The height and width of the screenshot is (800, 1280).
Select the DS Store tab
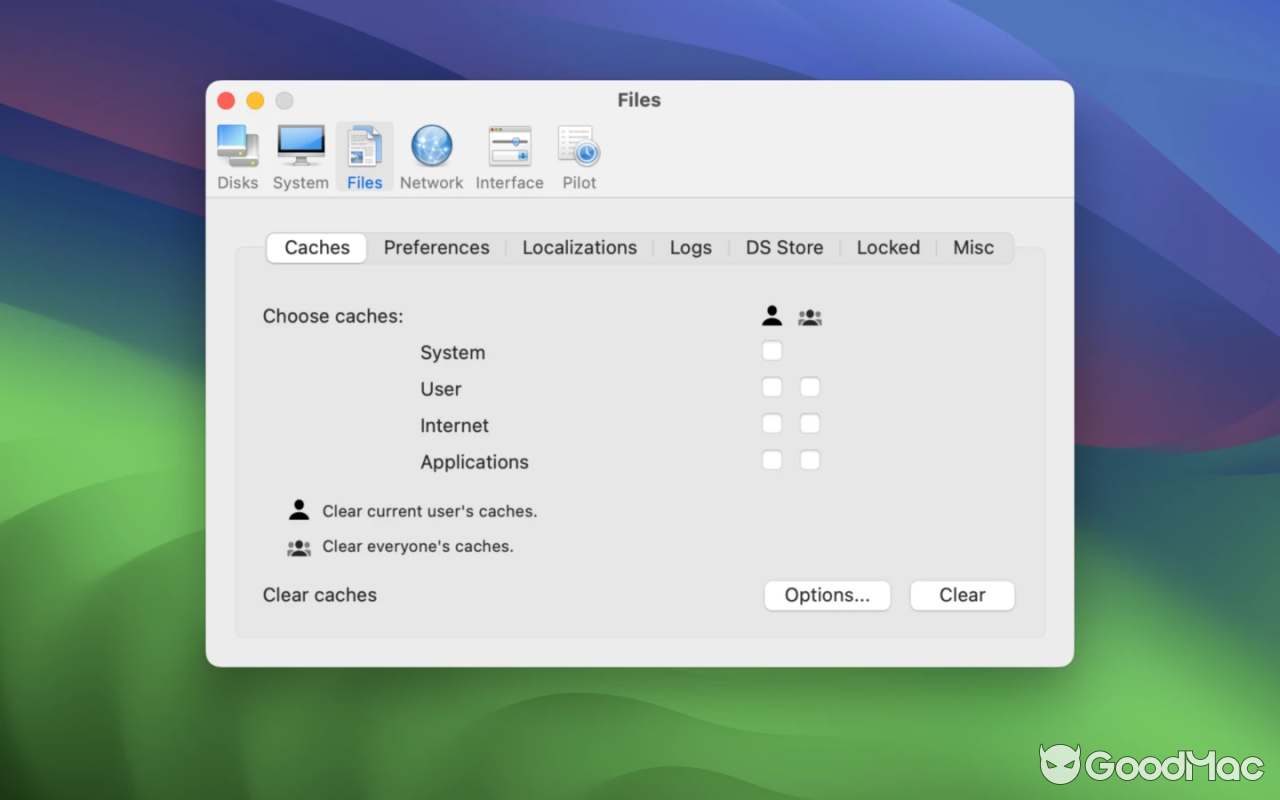[784, 247]
